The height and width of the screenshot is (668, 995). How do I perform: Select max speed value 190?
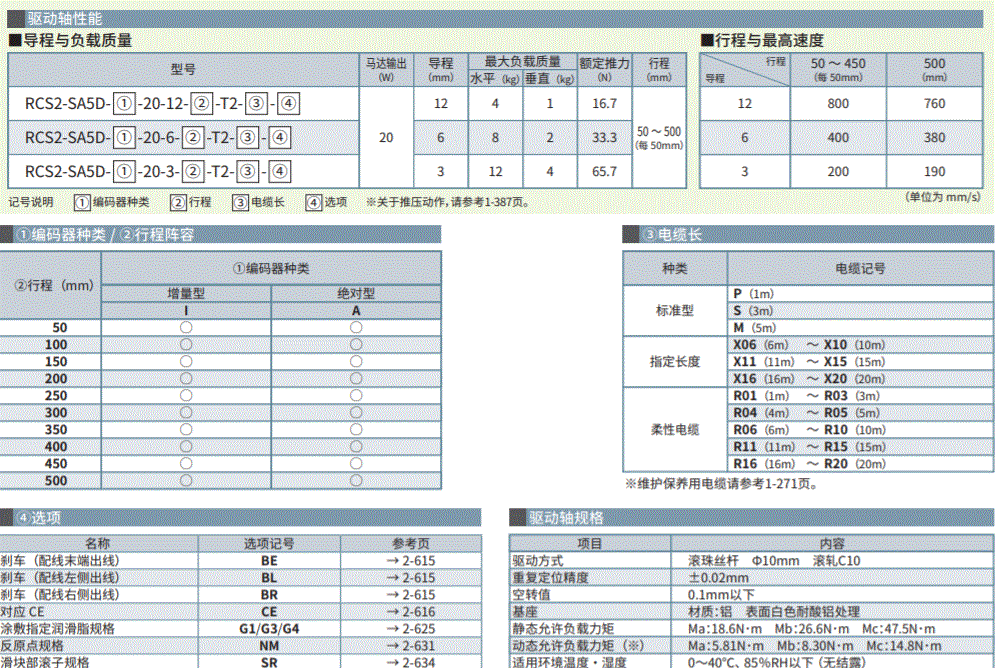pos(934,171)
